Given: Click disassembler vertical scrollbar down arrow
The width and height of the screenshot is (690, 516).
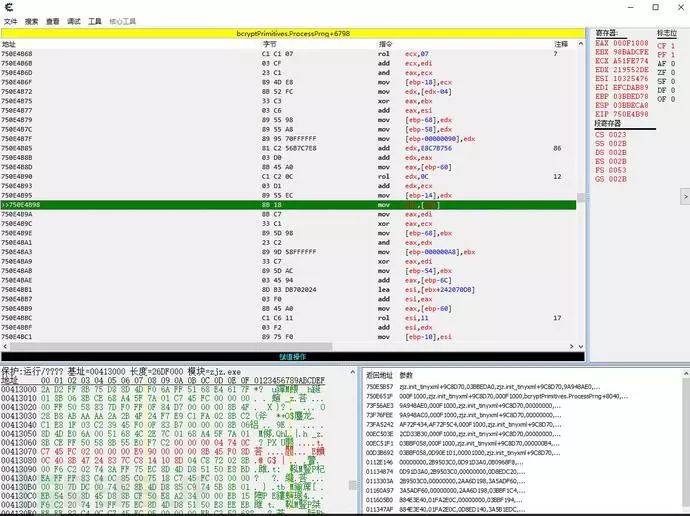Looking at the screenshot, I should 580,347.
